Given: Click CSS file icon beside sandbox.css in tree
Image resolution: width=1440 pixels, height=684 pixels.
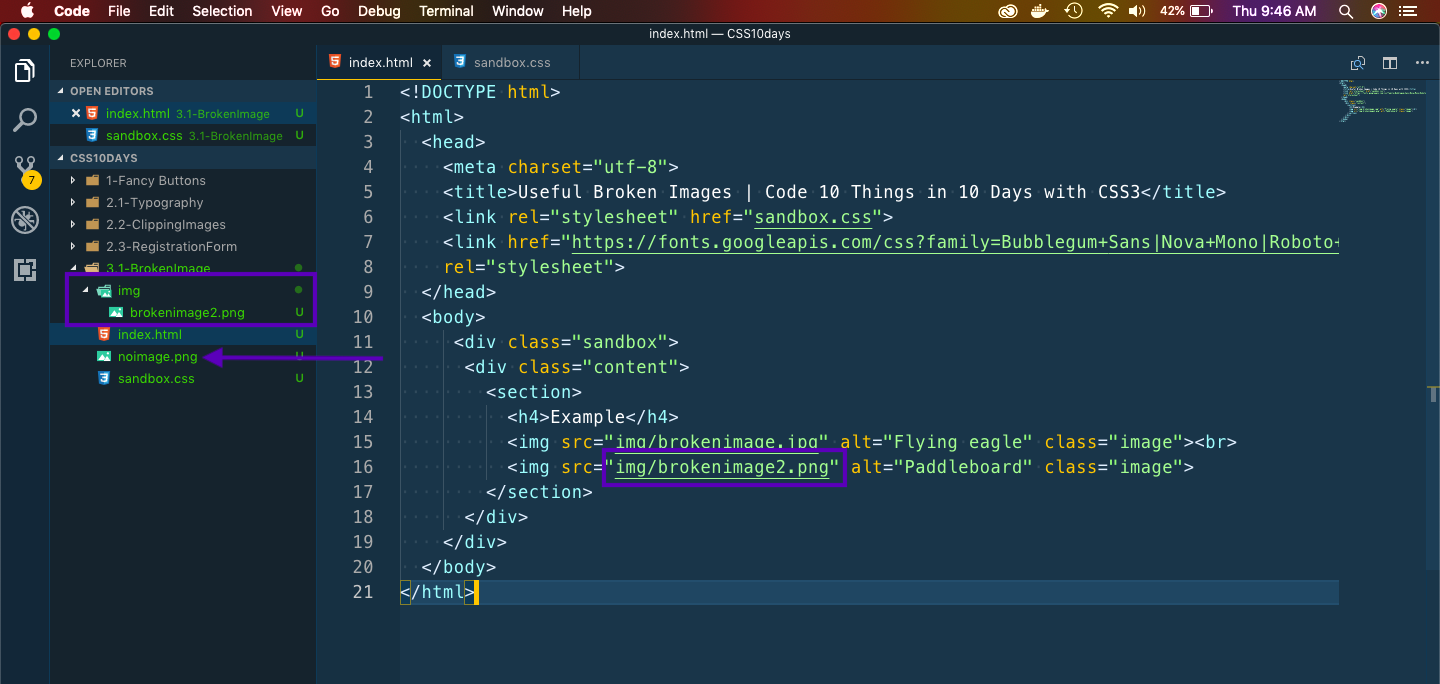Looking at the screenshot, I should (104, 378).
